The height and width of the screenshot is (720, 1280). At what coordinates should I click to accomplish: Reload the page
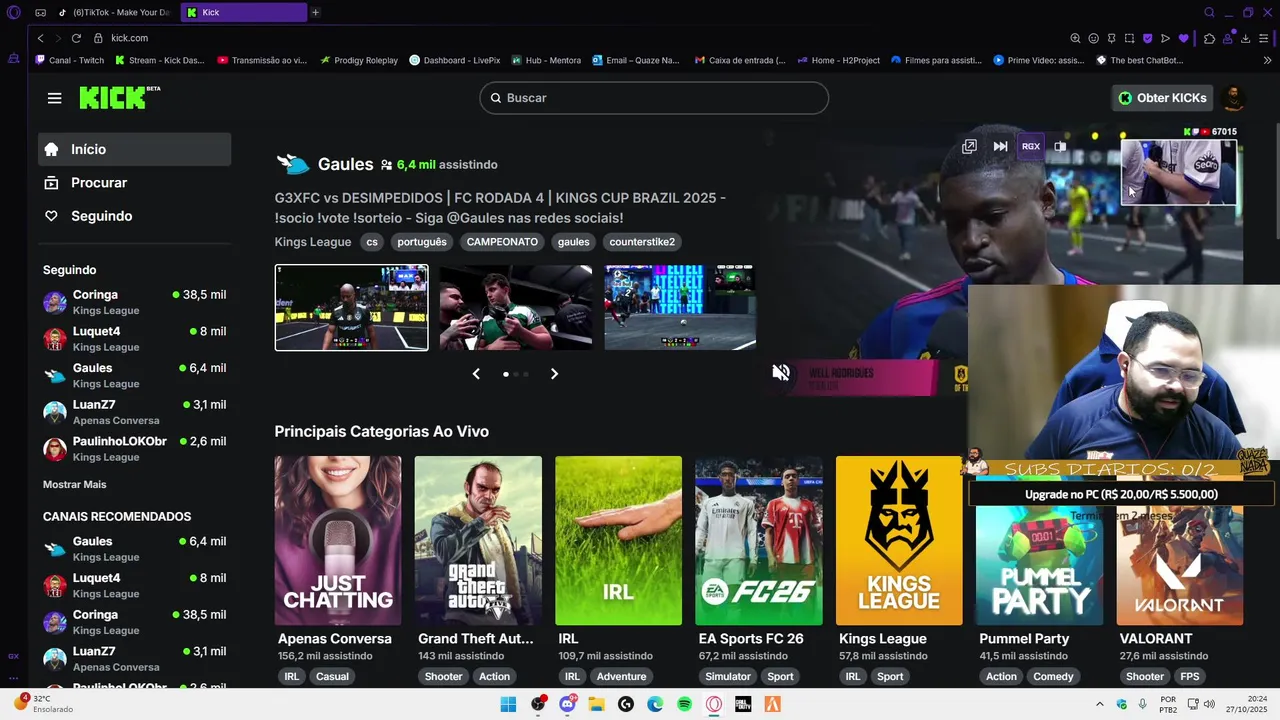coord(75,38)
